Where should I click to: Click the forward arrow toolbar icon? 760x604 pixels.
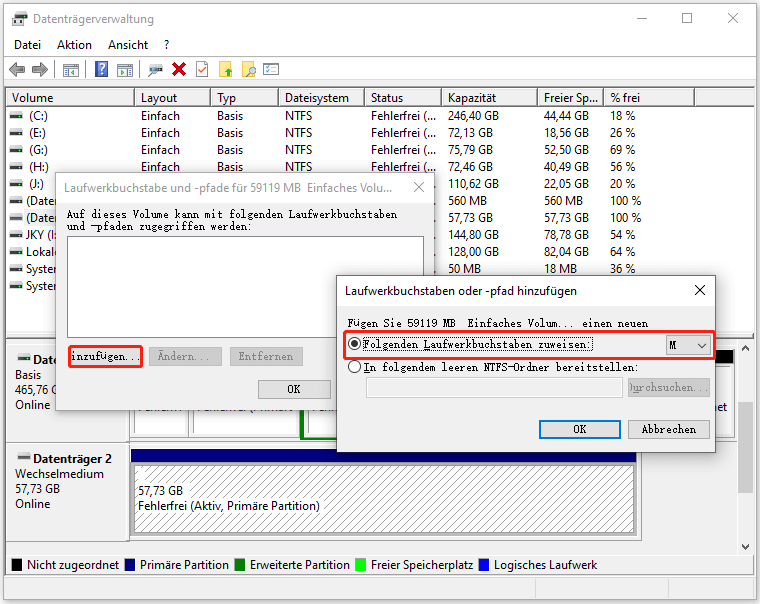click(40, 69)
